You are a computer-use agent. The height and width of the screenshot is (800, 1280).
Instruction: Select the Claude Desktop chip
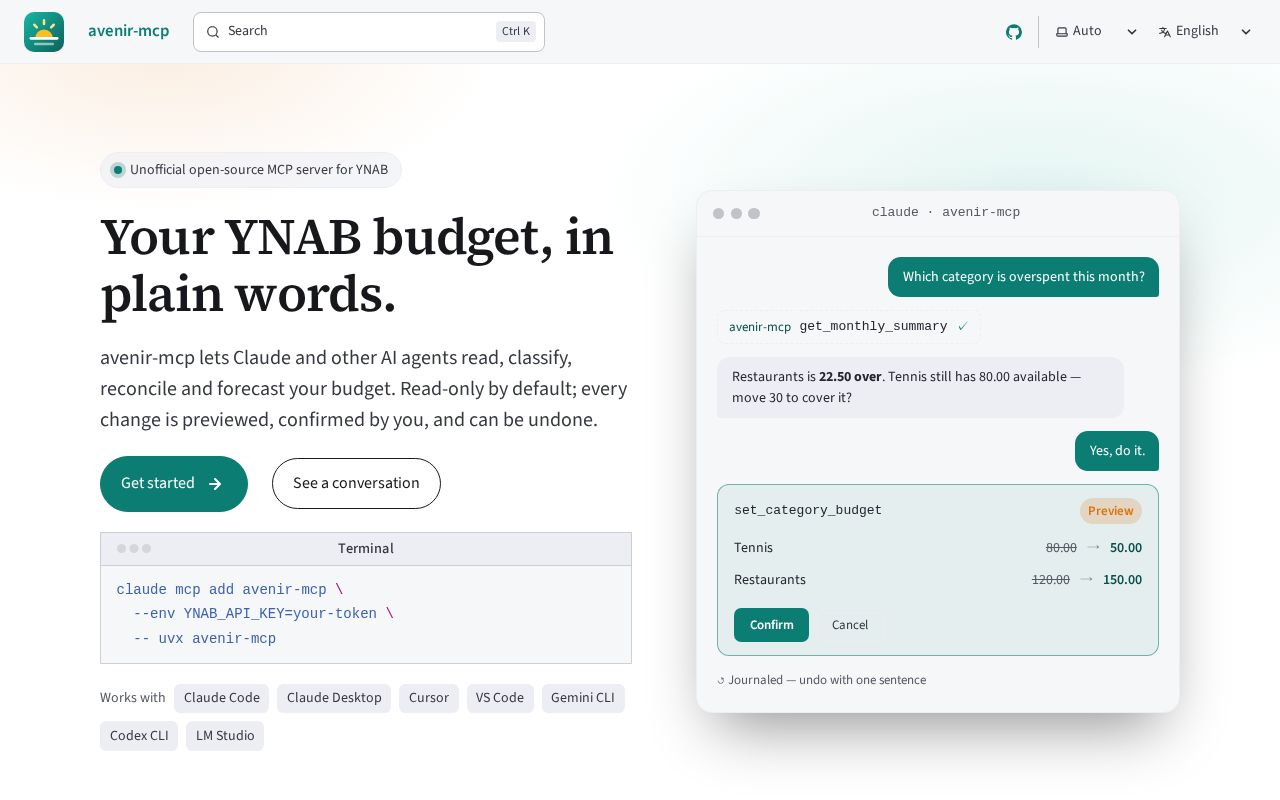pyautogui.click(x=334, y=698)
